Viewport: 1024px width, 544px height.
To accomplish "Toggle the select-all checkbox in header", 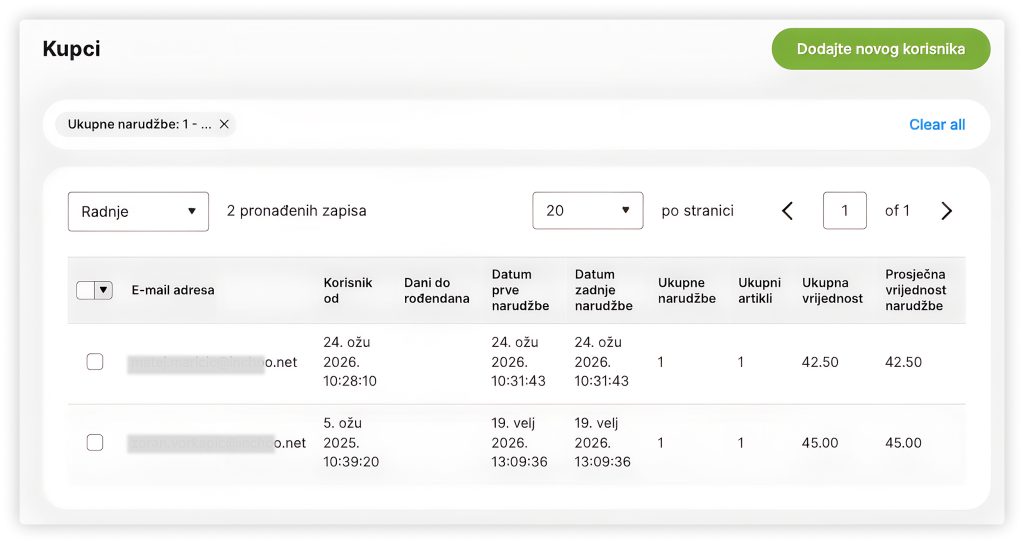I will click(x=86, y=290).
